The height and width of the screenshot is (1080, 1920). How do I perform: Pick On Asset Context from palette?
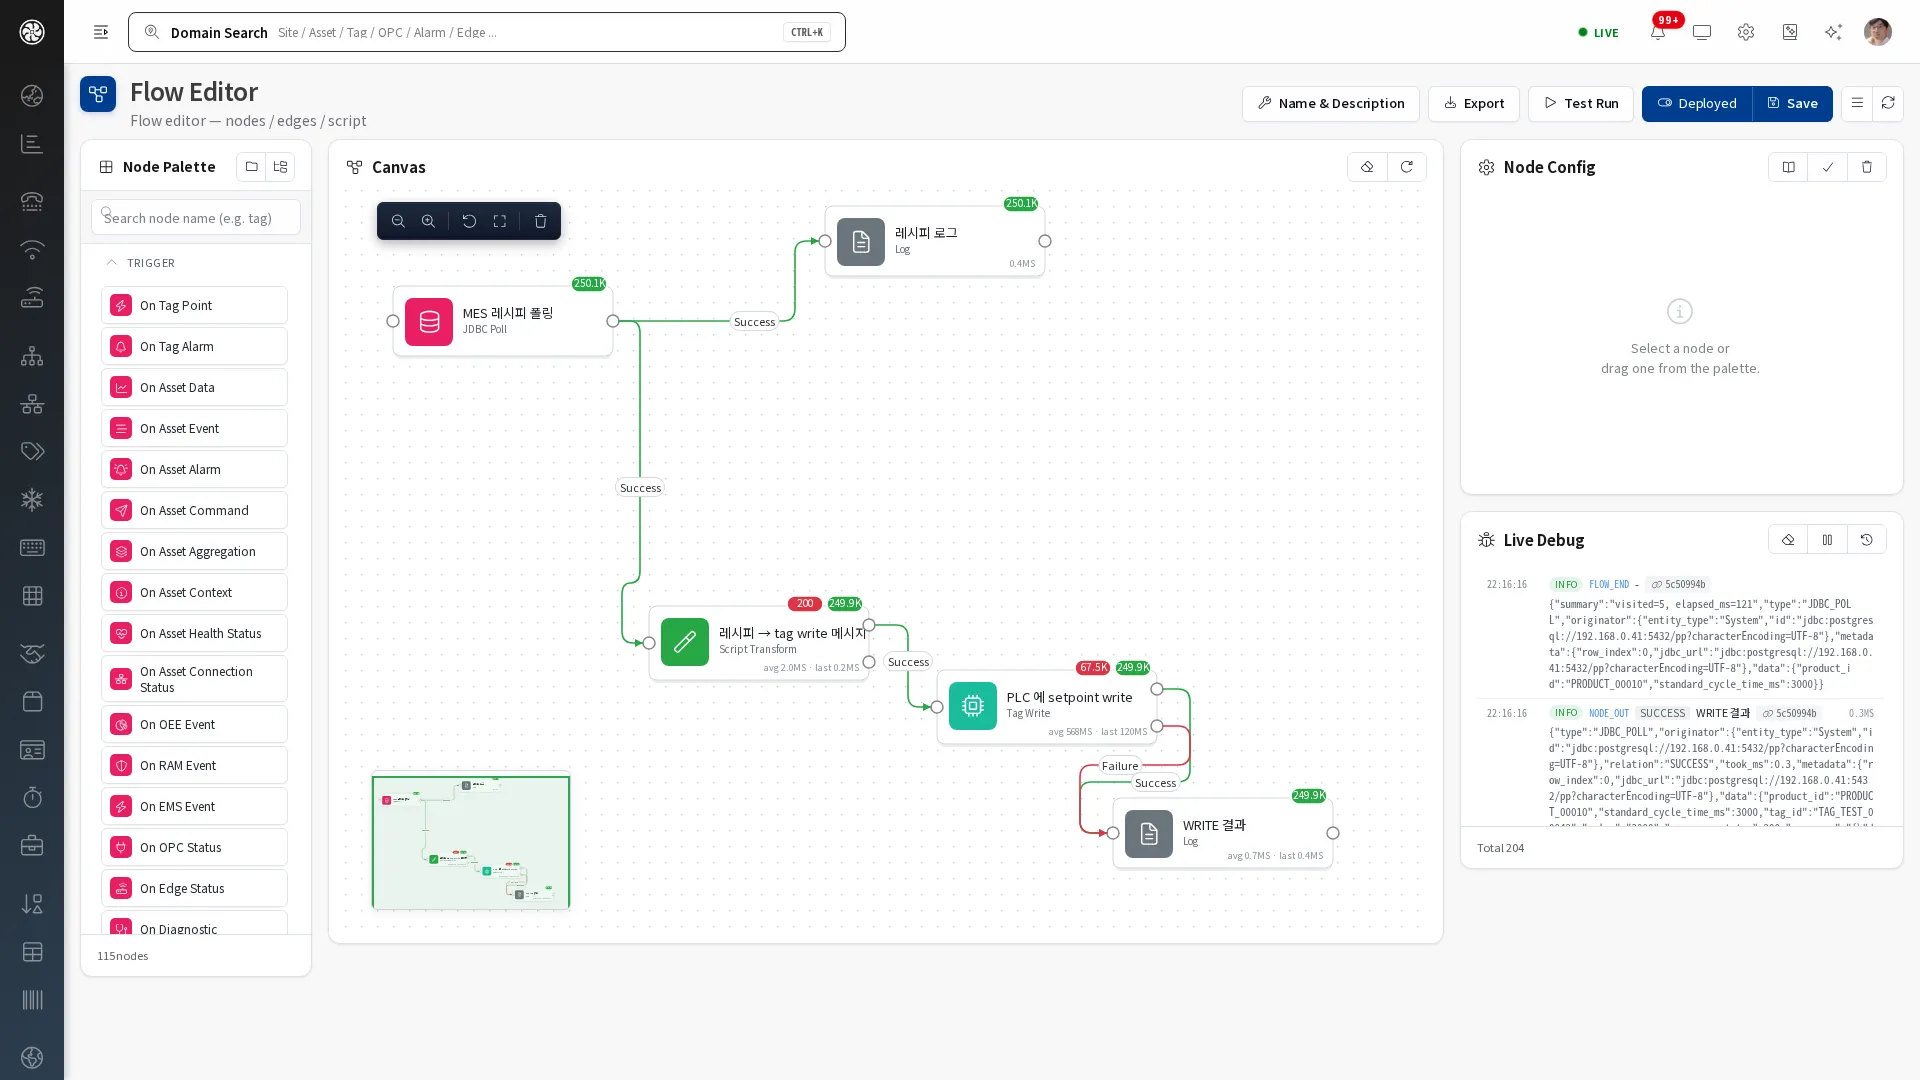coord(194,592)
